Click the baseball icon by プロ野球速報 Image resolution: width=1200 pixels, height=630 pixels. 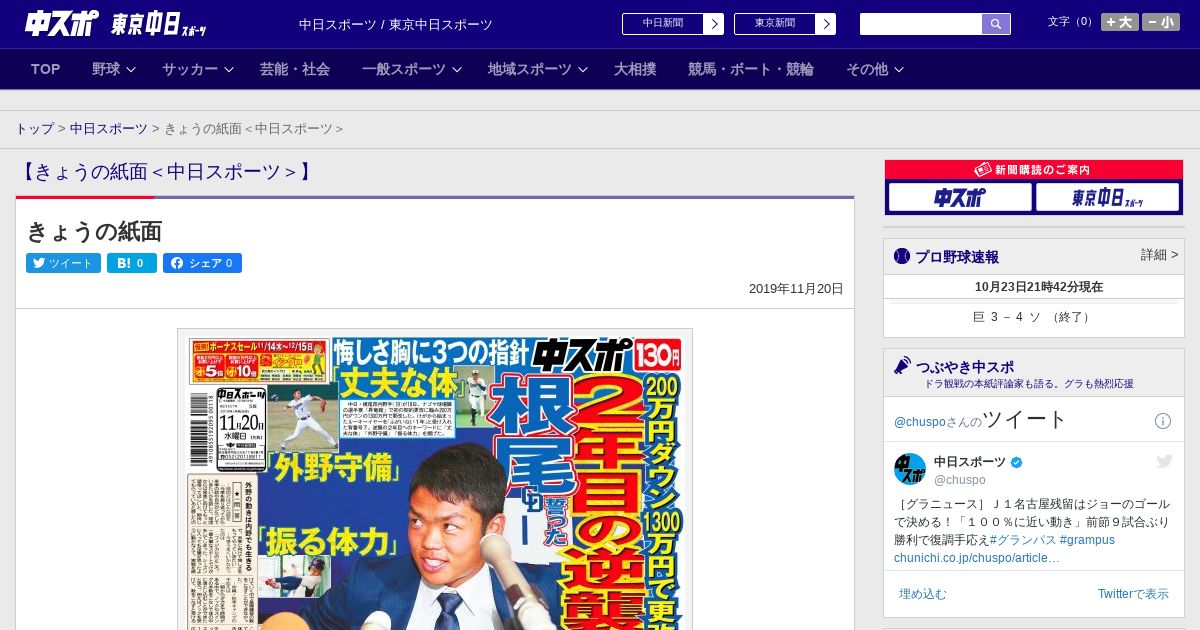[x=902, y=256]
